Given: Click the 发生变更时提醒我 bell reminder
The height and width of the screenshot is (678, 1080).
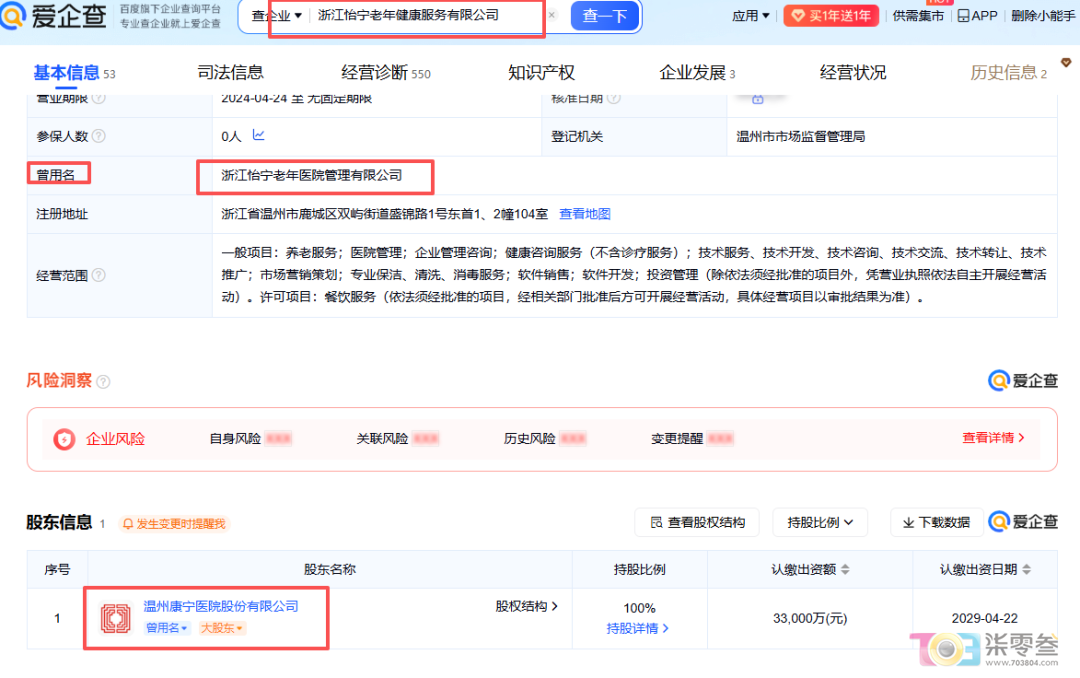Looking at the screenshot, I should 174,524.
